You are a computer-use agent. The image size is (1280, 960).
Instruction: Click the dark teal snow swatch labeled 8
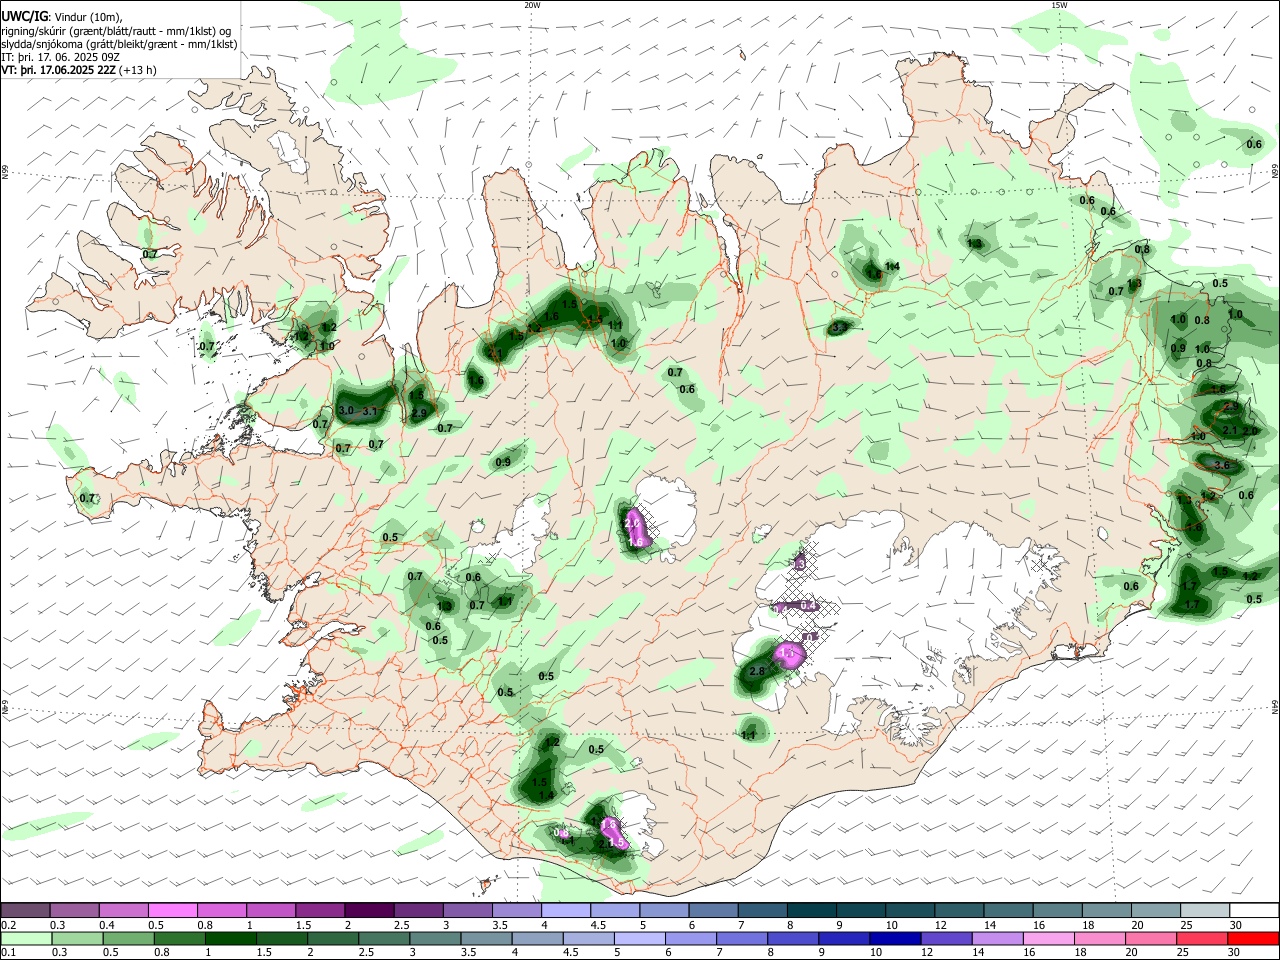coord(811,910)
